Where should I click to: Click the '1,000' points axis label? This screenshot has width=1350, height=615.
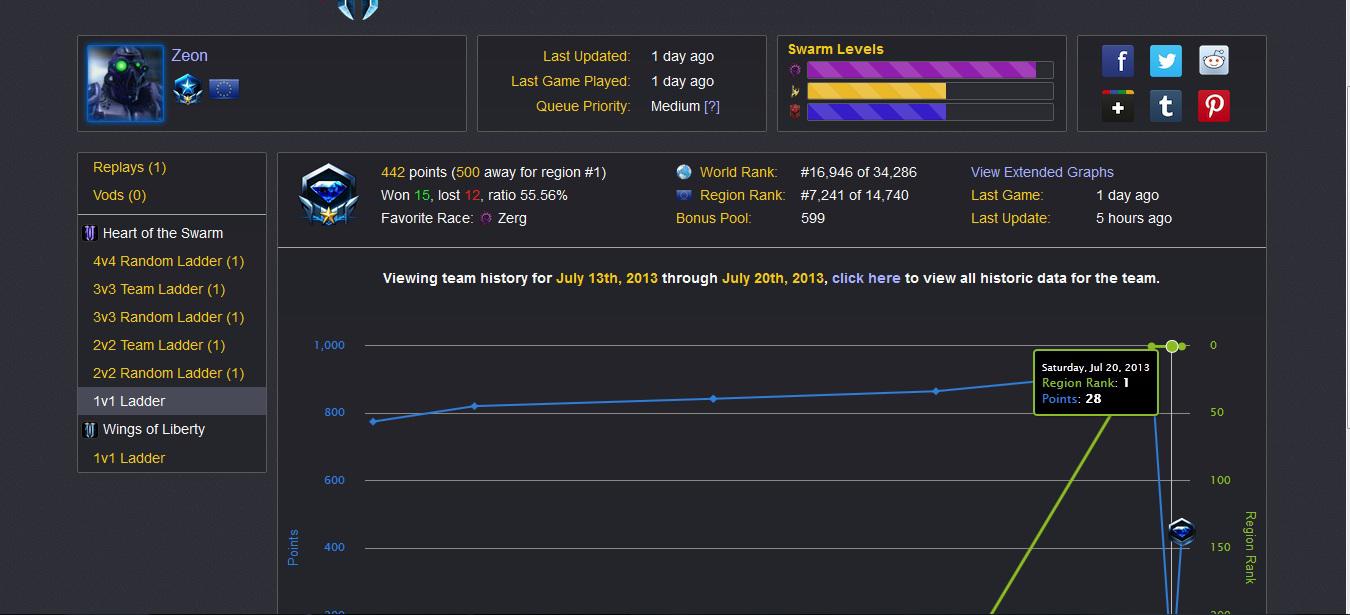(329, 345)
